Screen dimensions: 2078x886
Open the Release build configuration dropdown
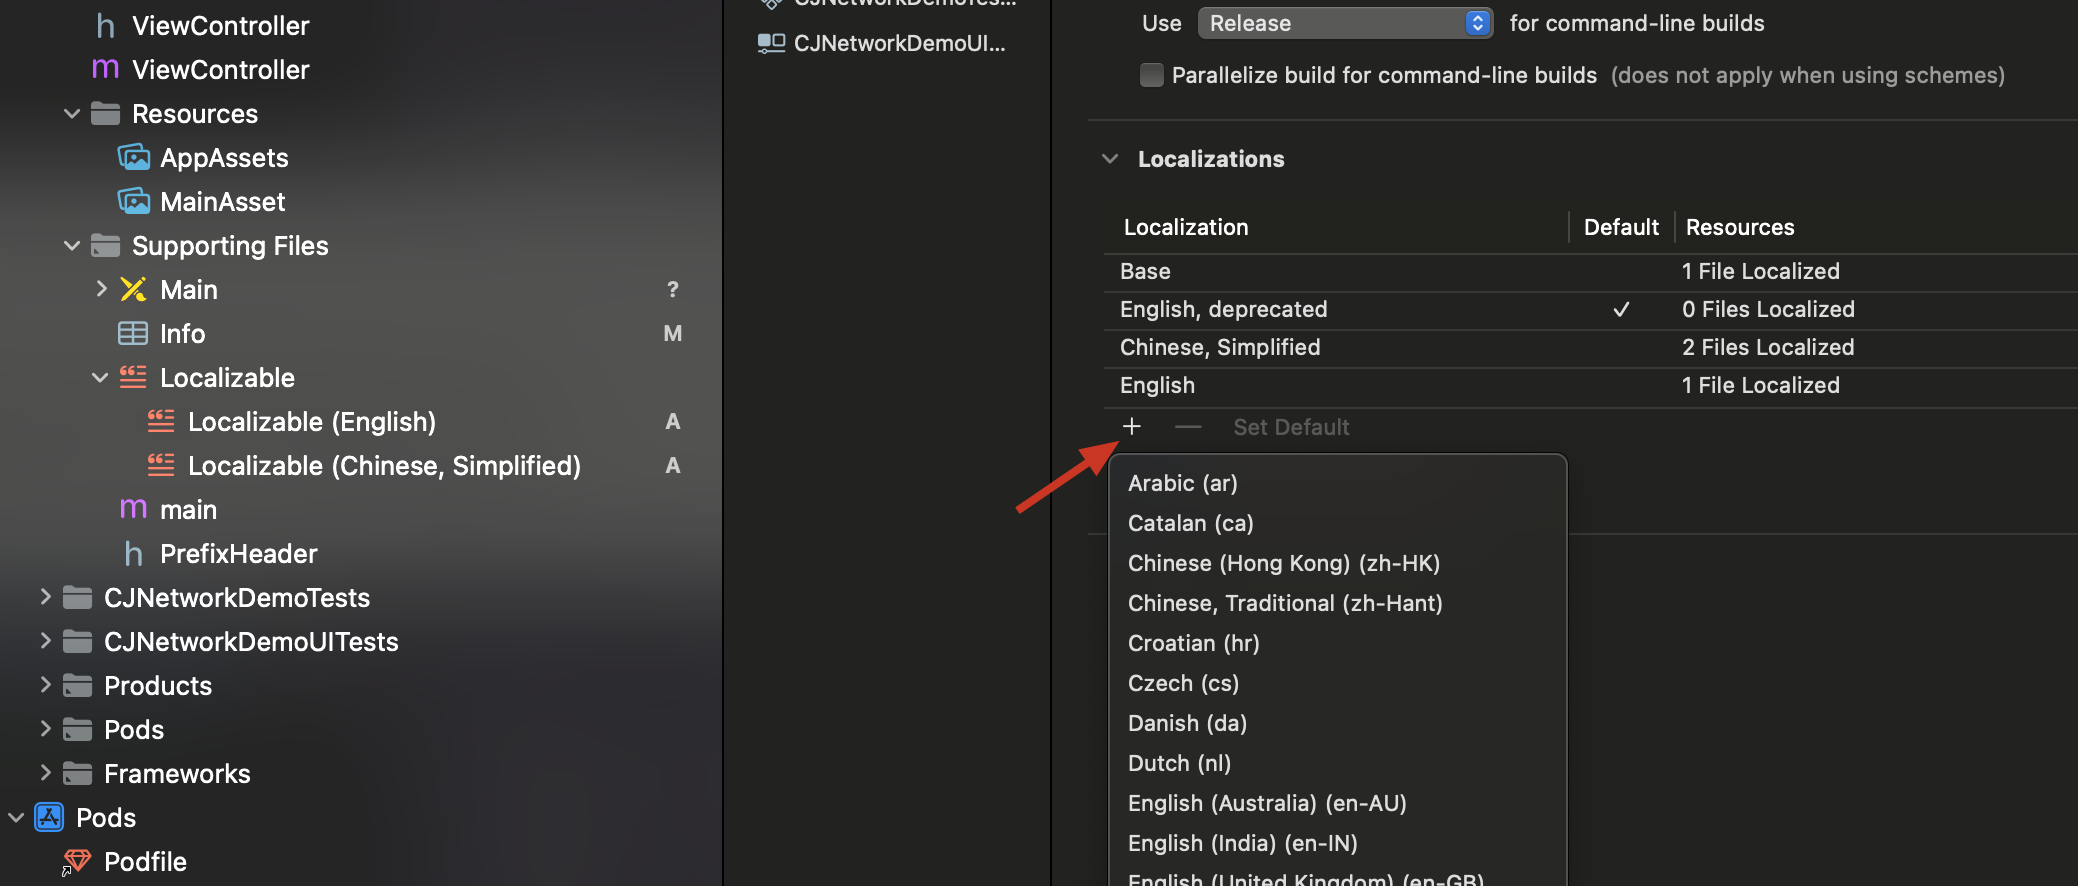1345,23
